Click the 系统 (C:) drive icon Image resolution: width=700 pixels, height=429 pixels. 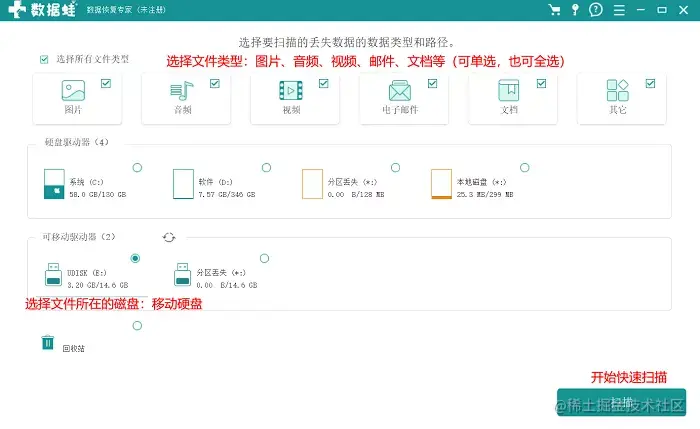point(54,184)
